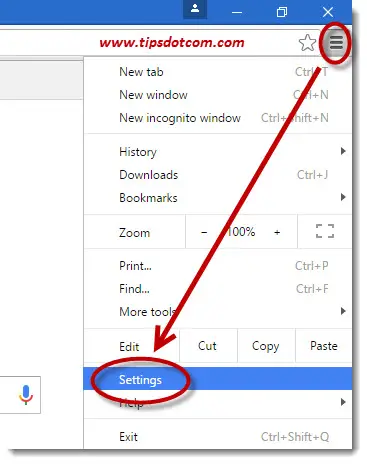
Task: Enter fullscreen mode using the zoom row icon
Action: click(x=325, y=231)
